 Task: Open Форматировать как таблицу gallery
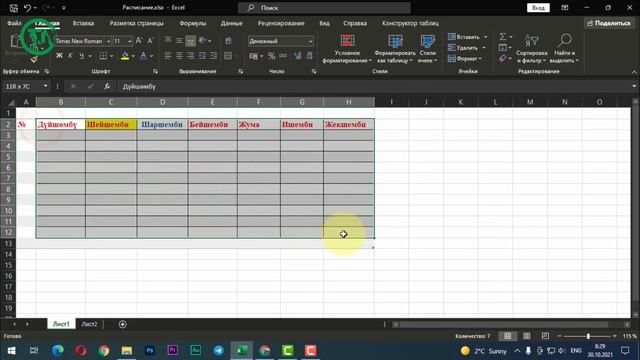pyautogui.click(x=395, y=49)
